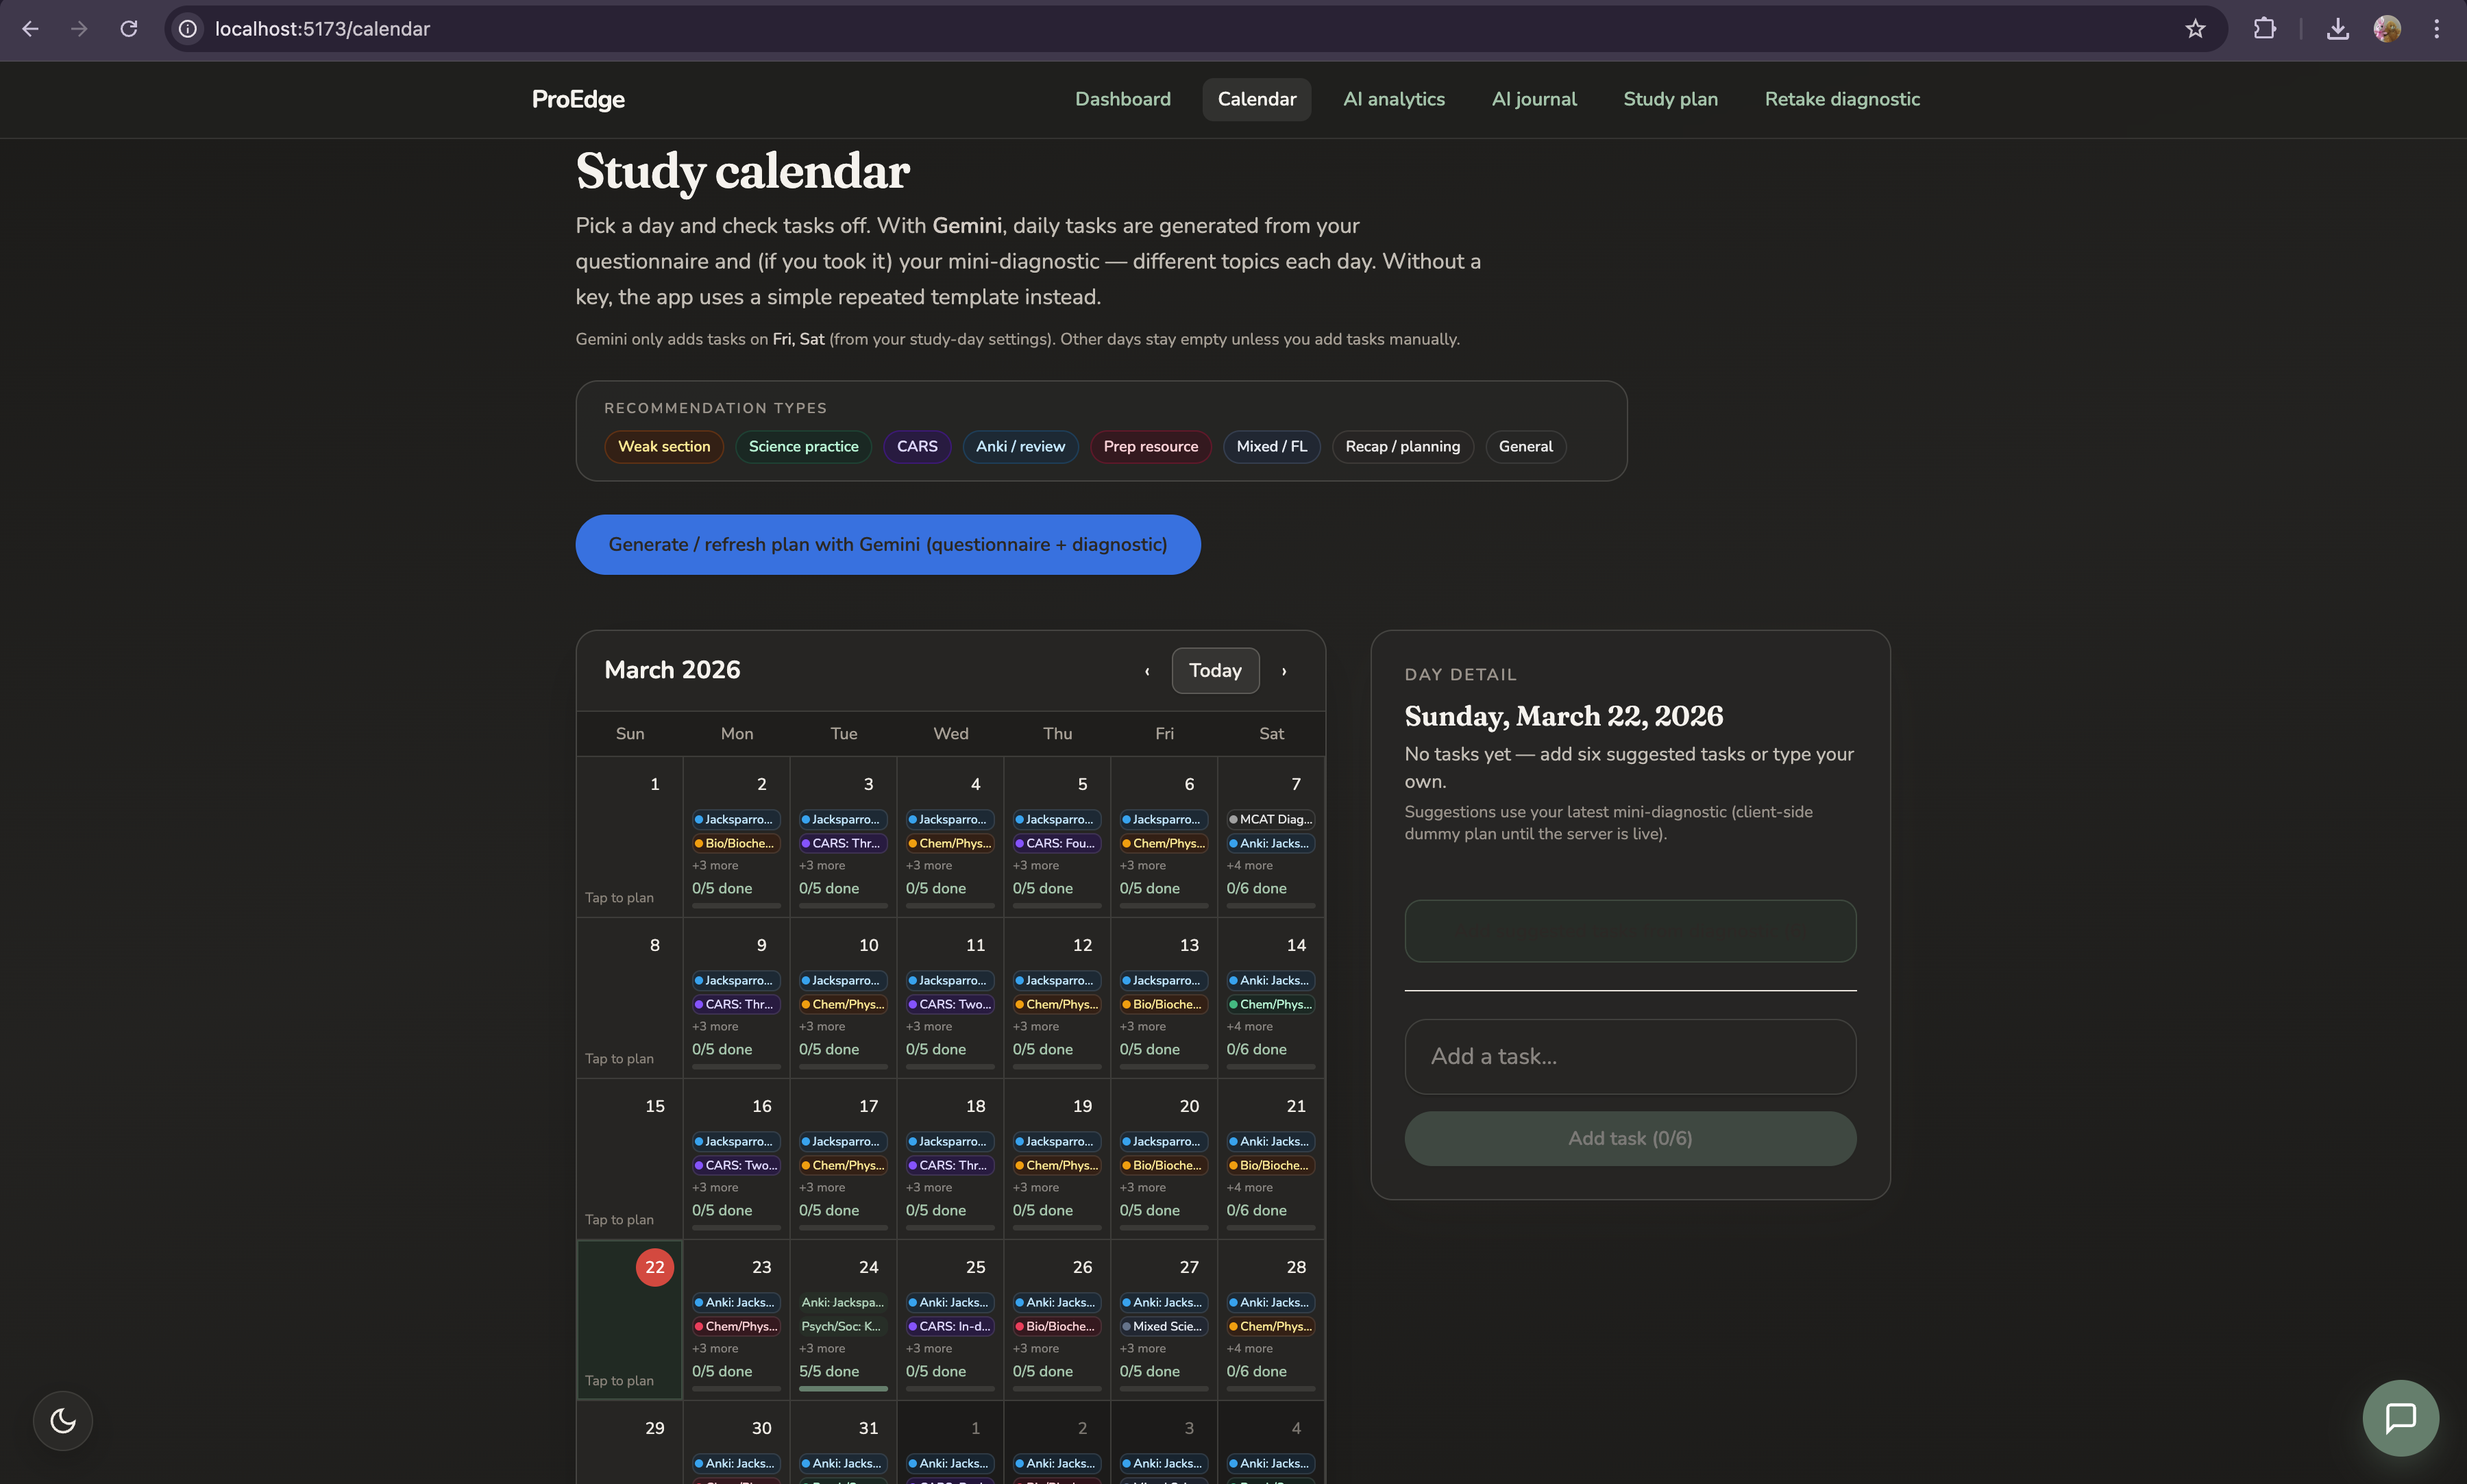Go to previous month chevron
The width and height of the screenshot is (2467, 1484).
point(1147,671)
